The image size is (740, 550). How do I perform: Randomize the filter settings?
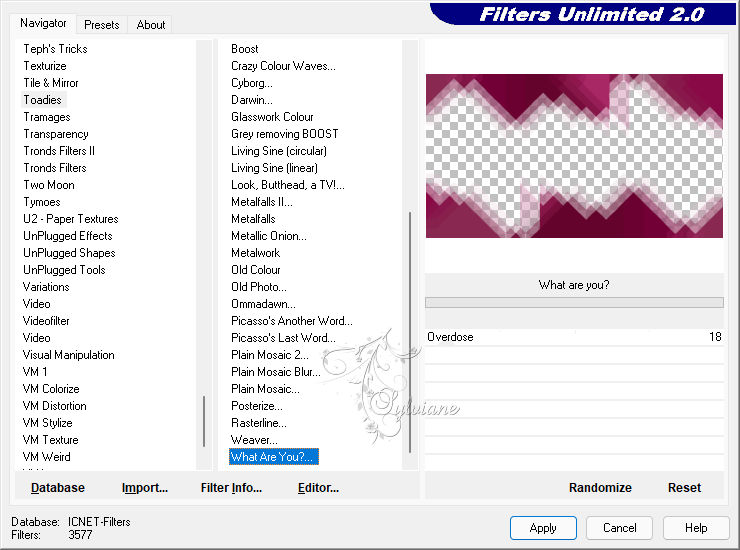[600, 488]
